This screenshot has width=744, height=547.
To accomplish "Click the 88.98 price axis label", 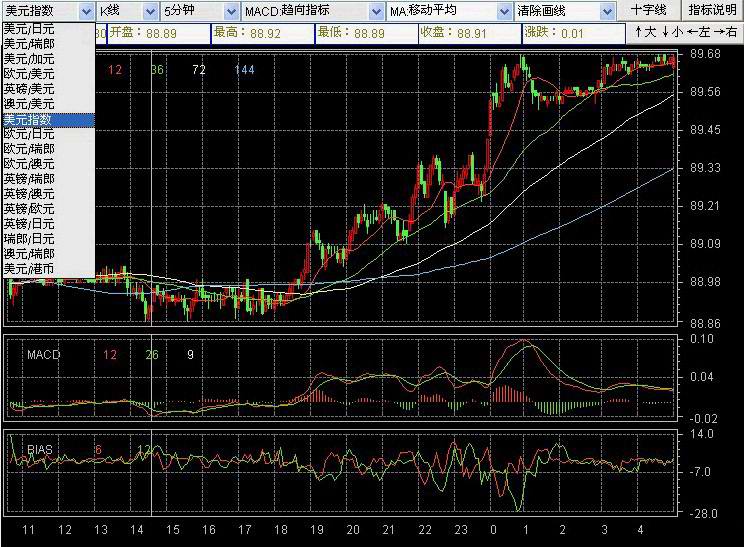I will (x=705, y=282).
